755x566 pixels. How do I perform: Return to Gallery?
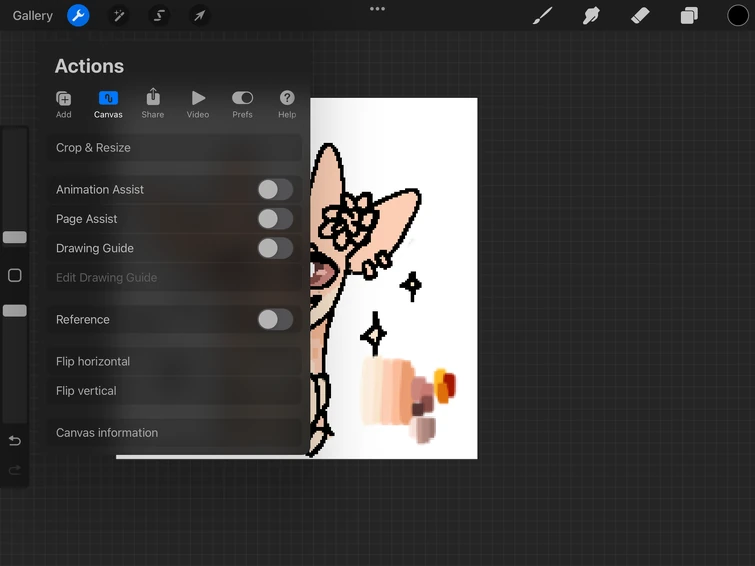point(33,16)
